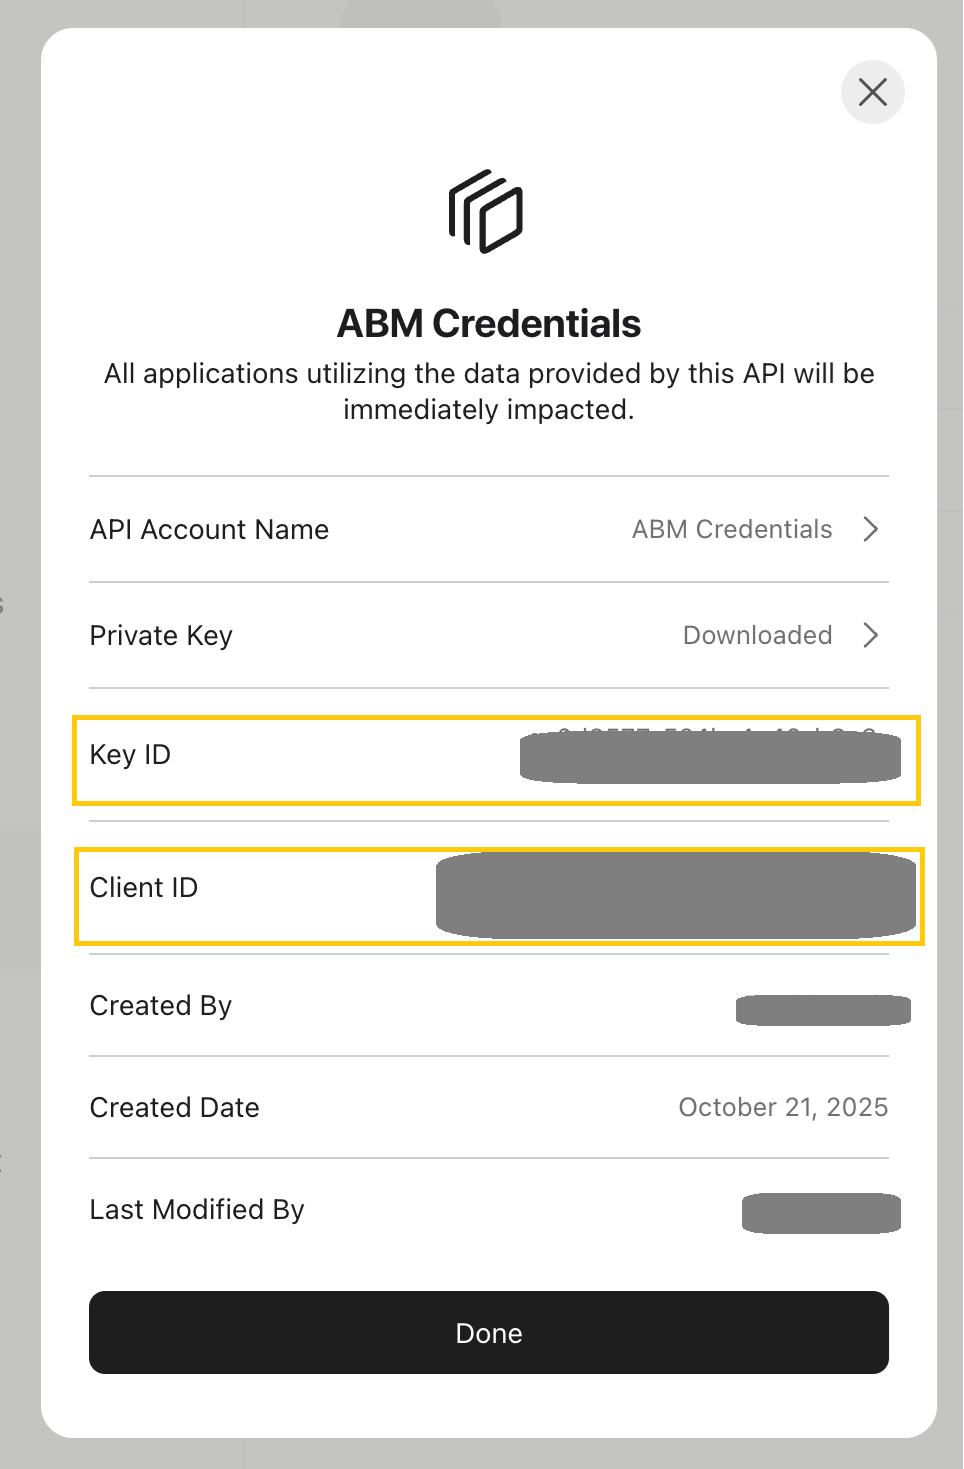The image size is (964, 1469).
Task: Click the Key ID row label
Action: click(x=129, y=755)
